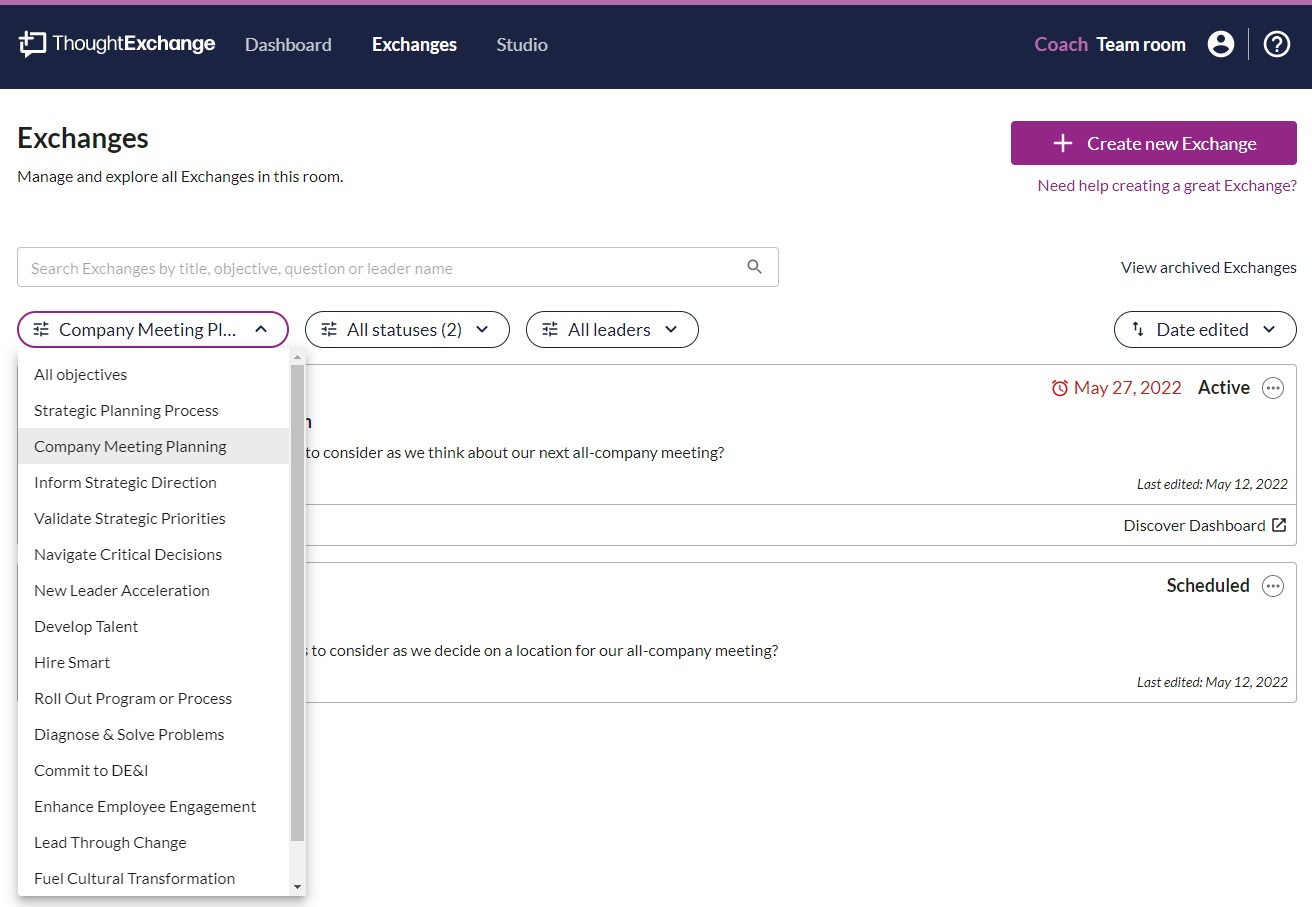Click the May 27, 2022 date
Screen dimensions: 1312x907
click(1128, 388)
